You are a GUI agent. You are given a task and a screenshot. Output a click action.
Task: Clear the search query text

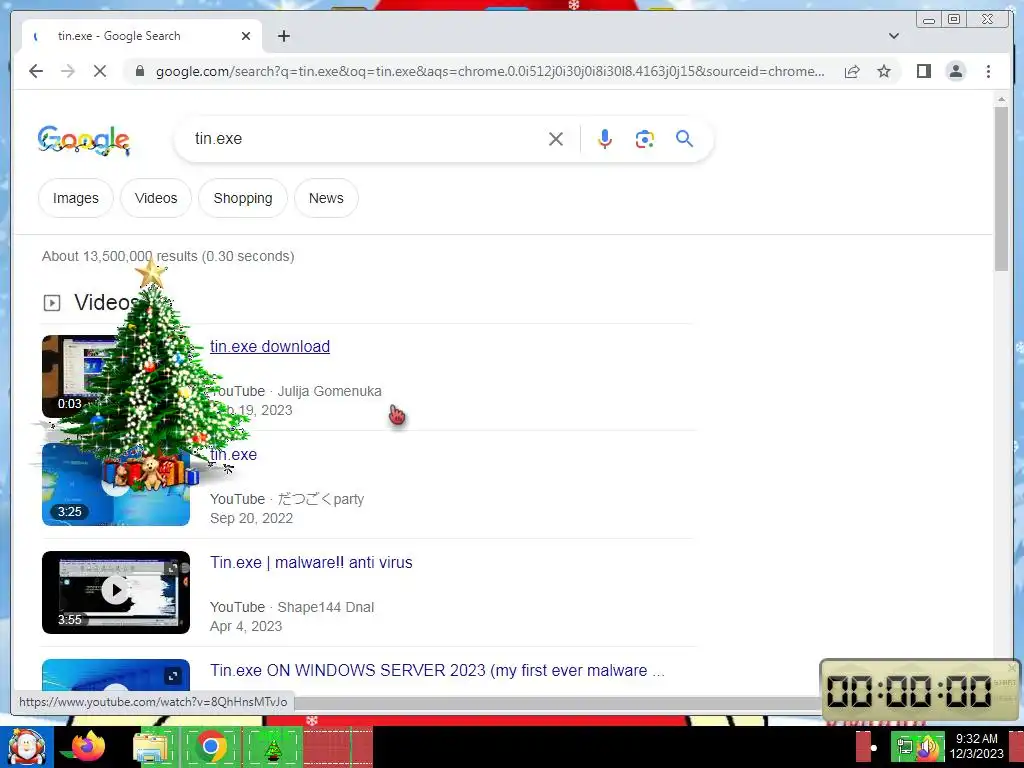click(556, 138)
